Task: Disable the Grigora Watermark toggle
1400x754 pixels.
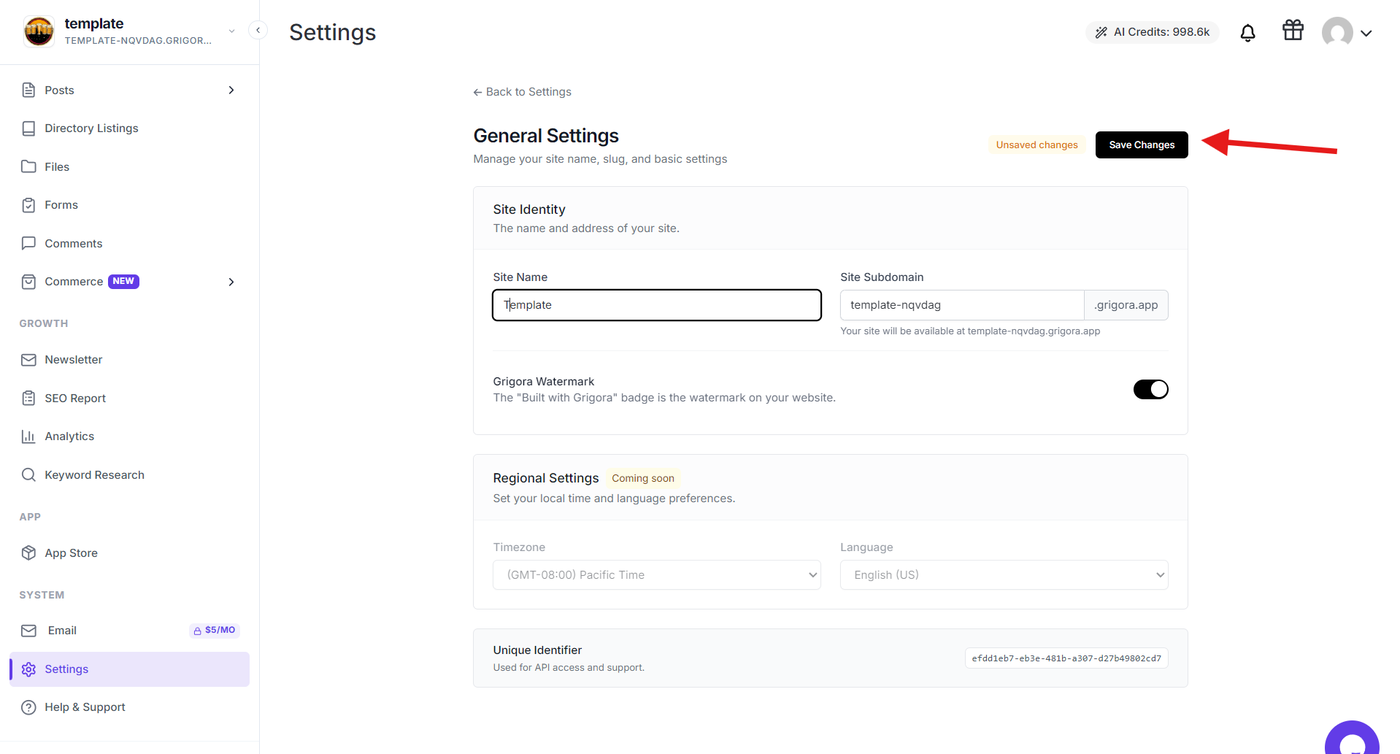Action: point(1150,389)
